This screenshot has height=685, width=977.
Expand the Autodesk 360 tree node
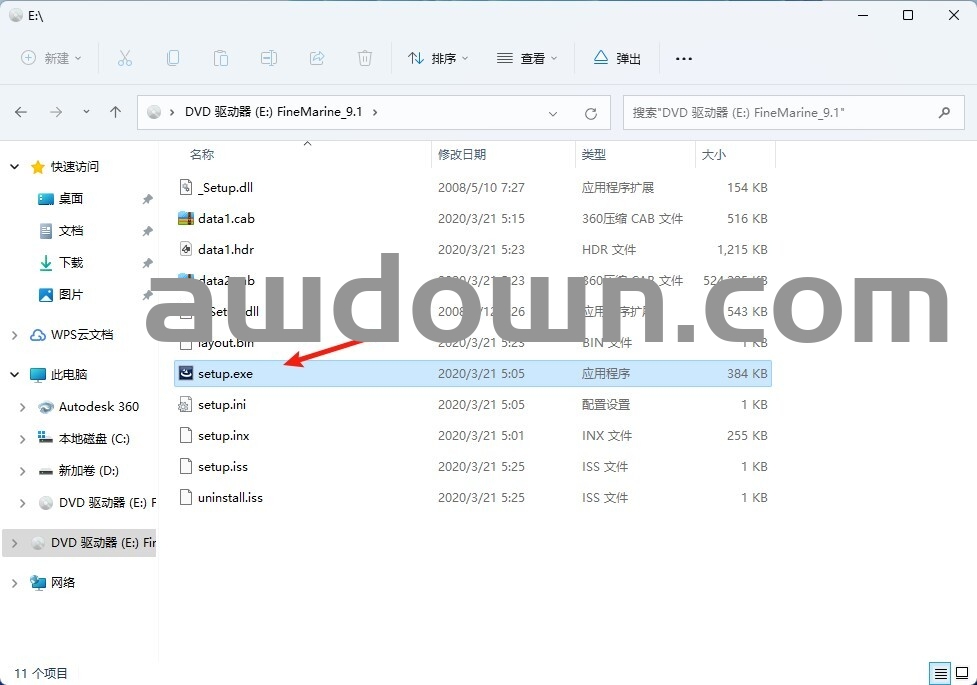pos(23,407)
